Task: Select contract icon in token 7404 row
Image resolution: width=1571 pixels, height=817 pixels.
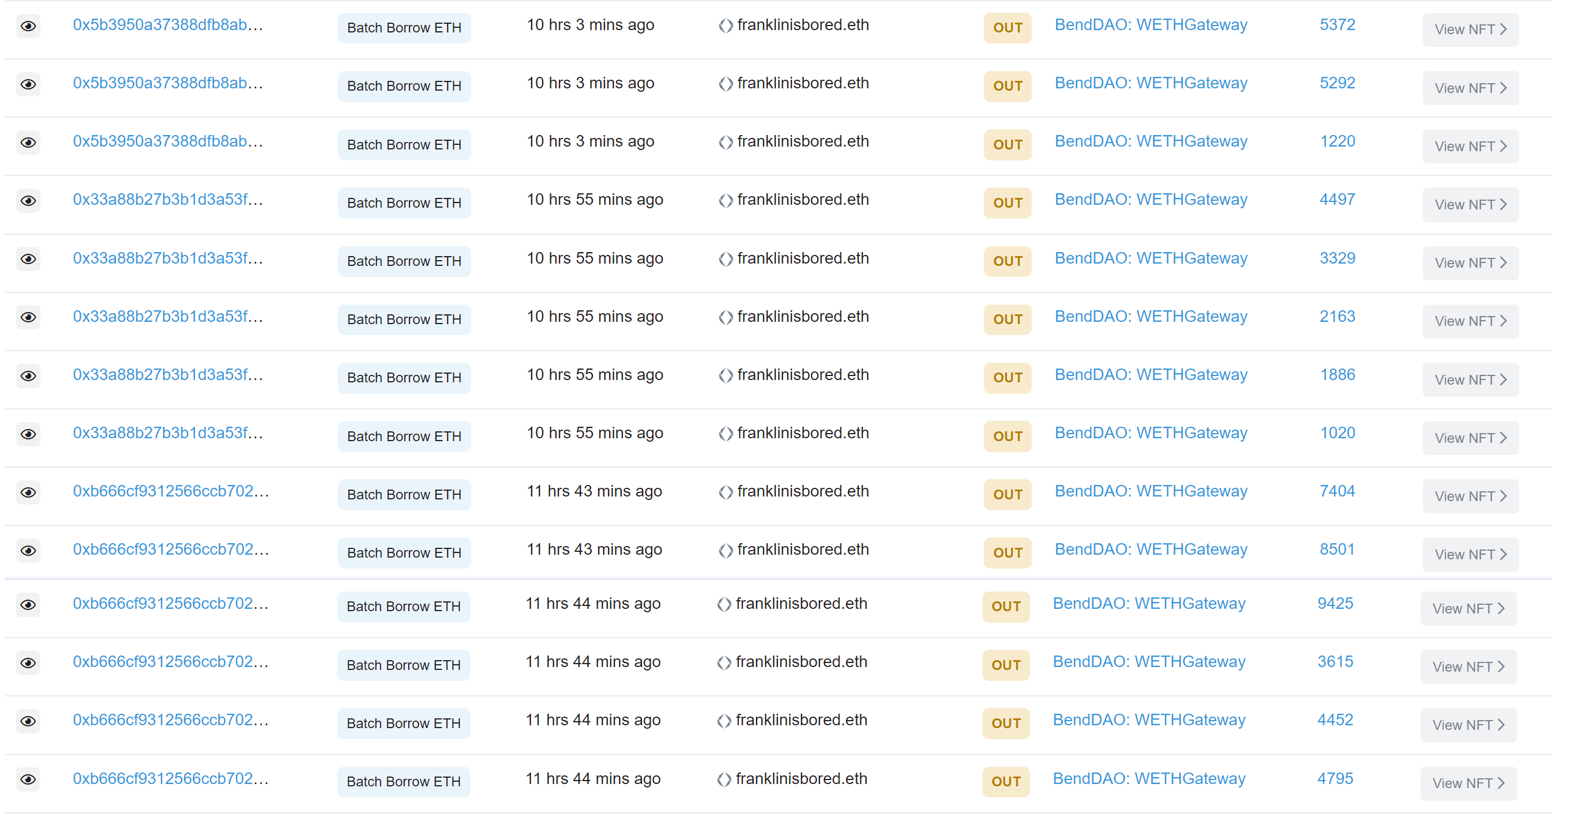Action: coord(726,493)
